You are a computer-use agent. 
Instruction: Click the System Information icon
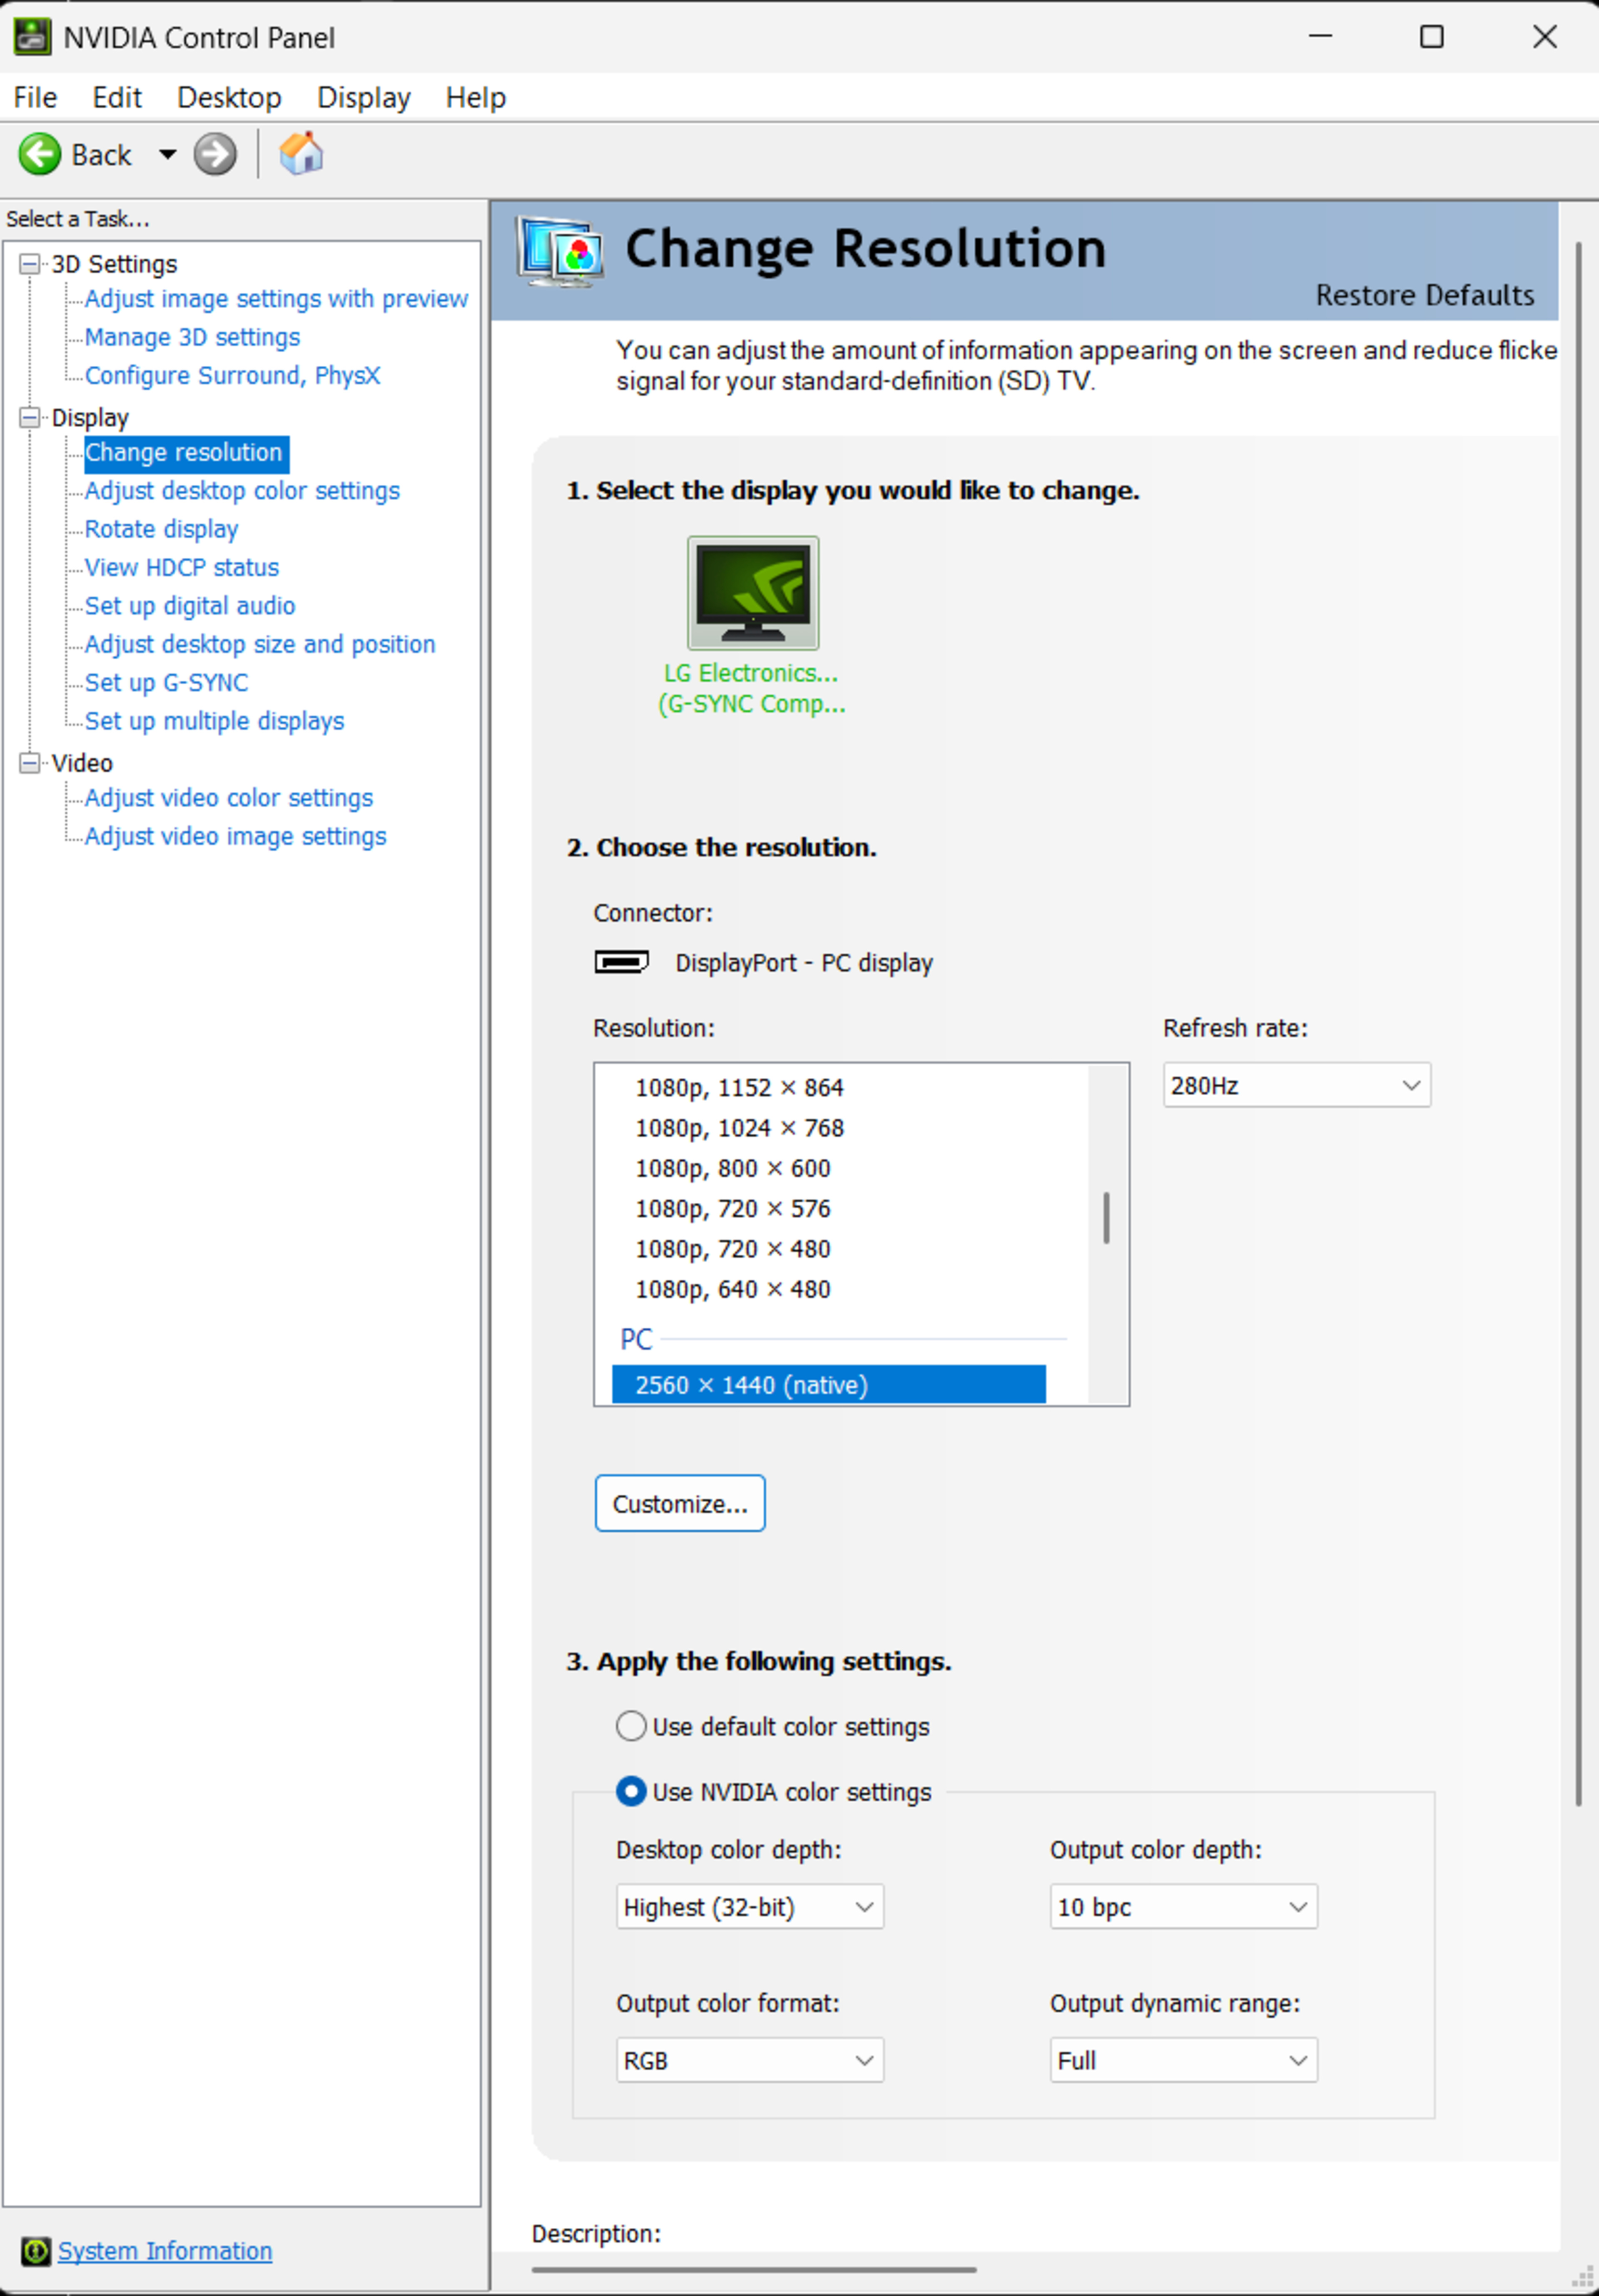[x=36, y=2250]
